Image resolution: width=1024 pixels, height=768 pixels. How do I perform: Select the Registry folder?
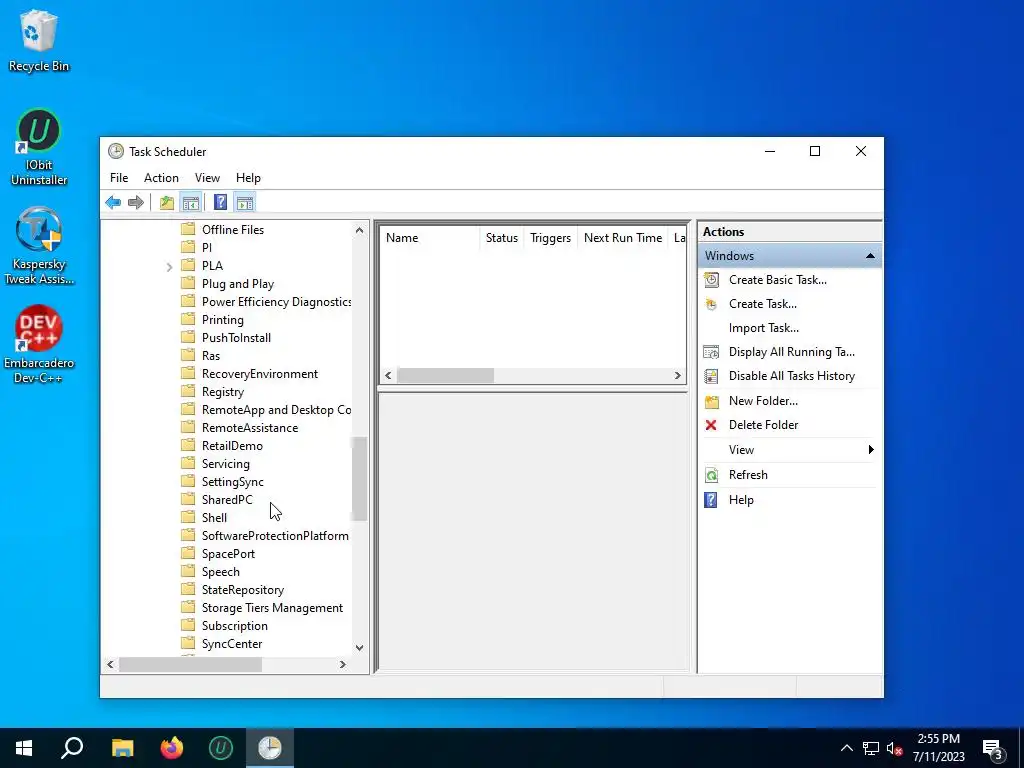tap(222, 392)
